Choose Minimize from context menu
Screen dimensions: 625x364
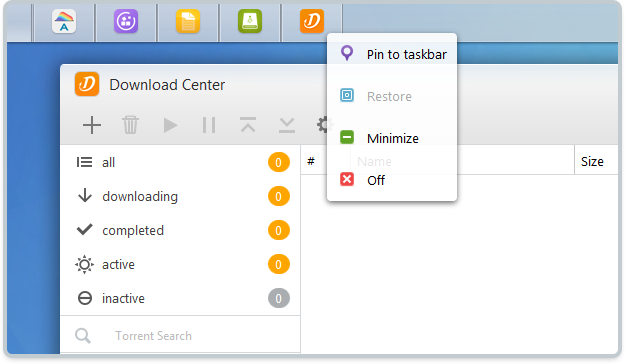pos(392,138)
